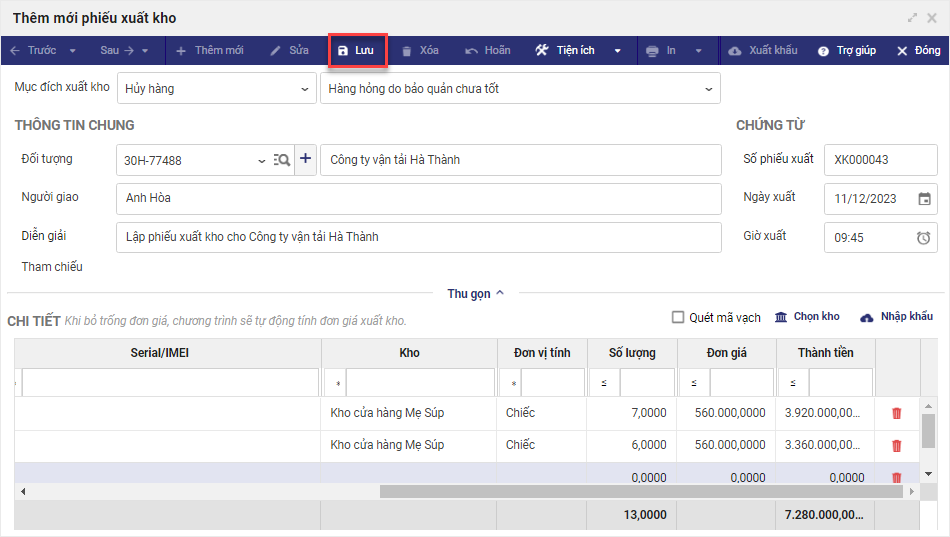Delete the first Kho cửa hàng row

point(896,413)
